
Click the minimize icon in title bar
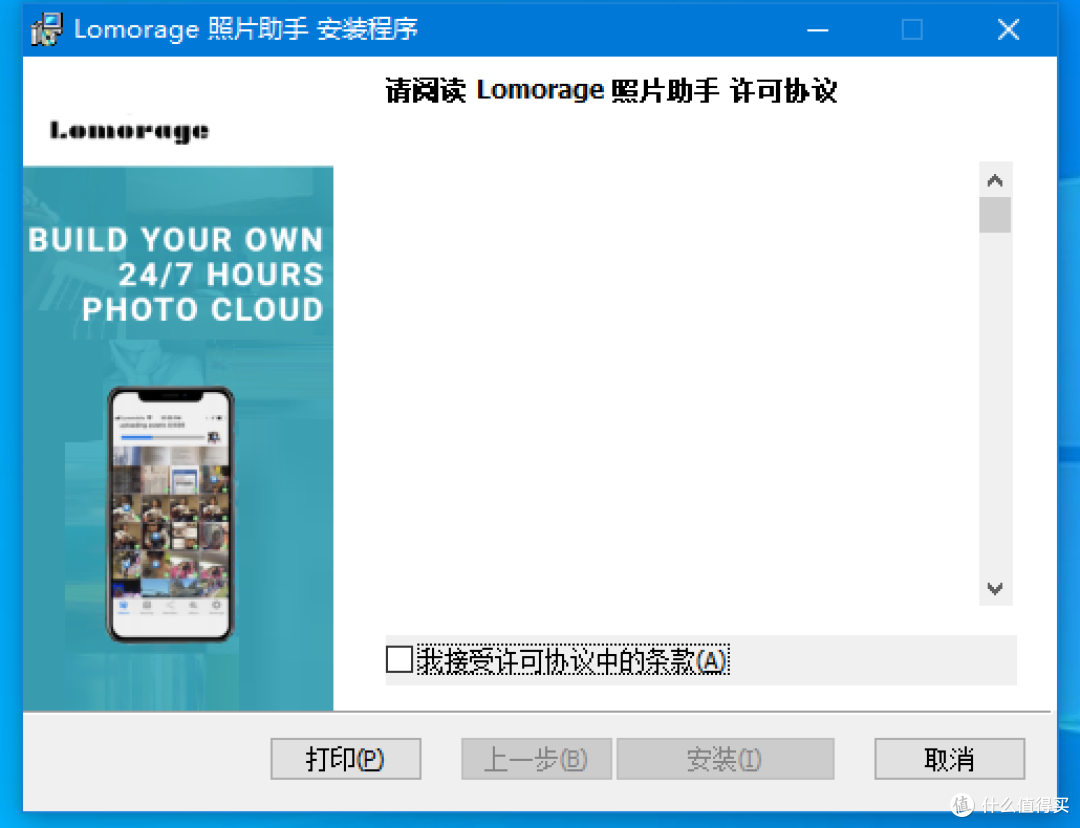tap(817, 30)
